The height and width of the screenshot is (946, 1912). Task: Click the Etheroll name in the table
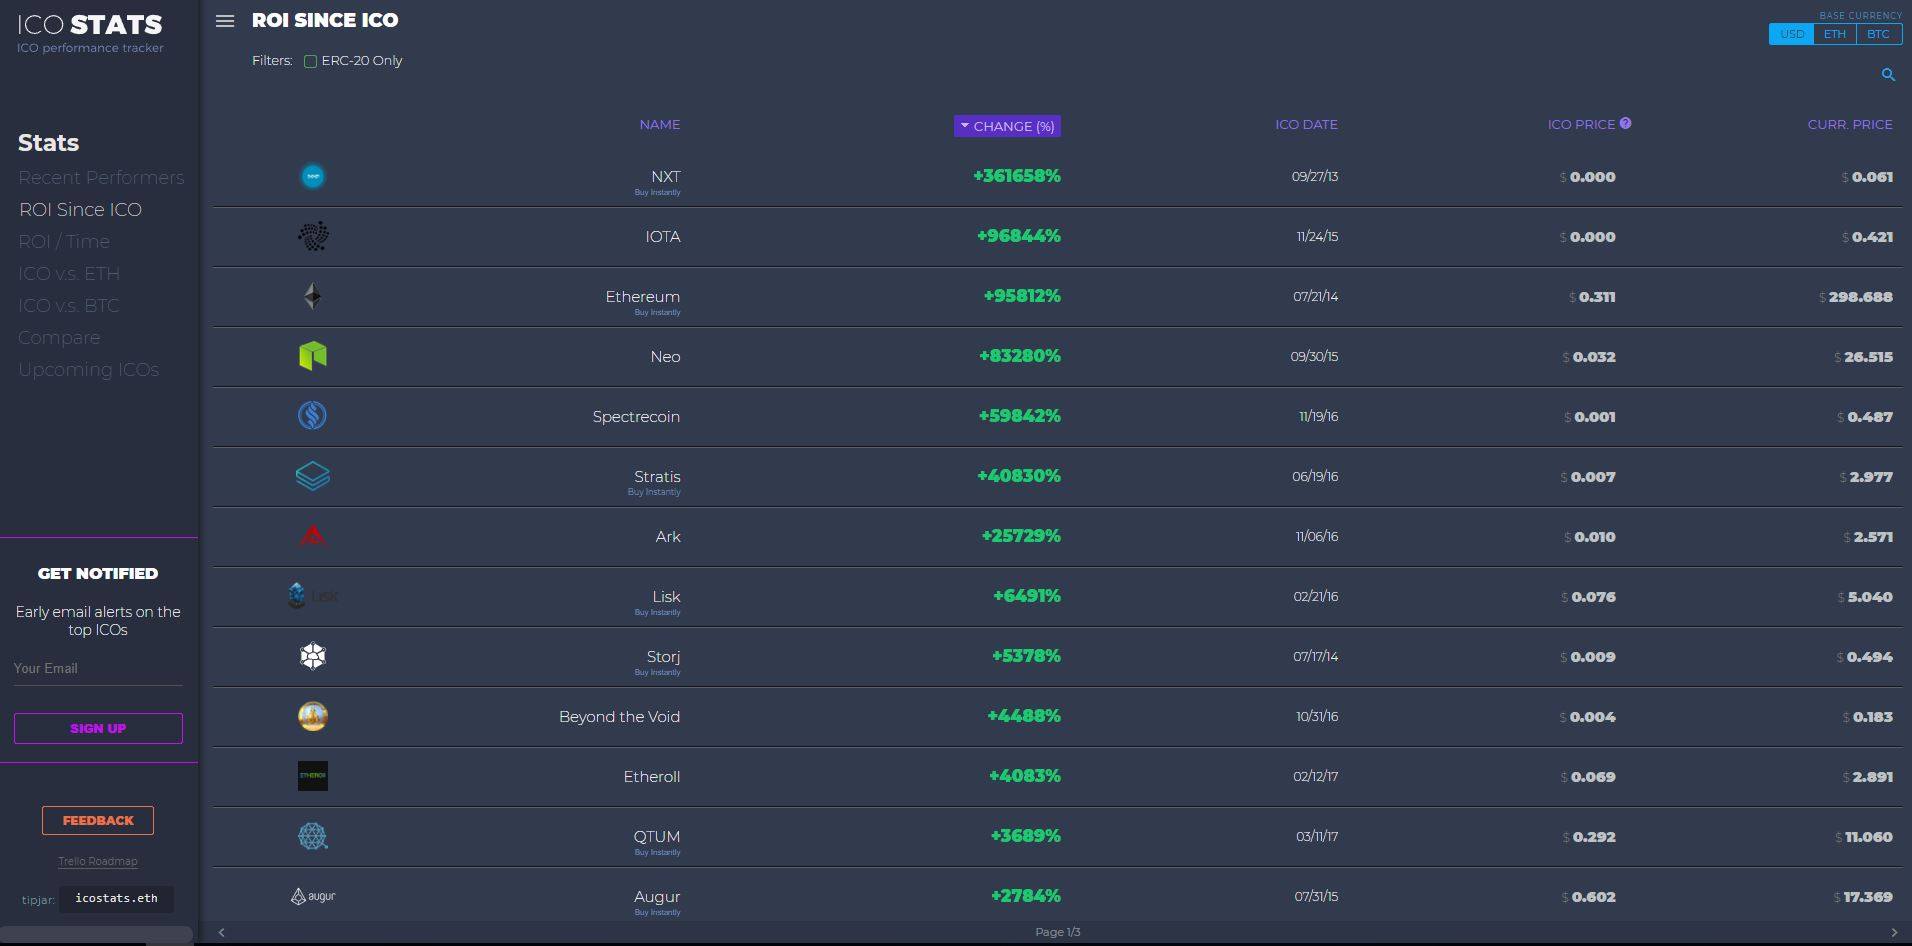coord(652,777)
